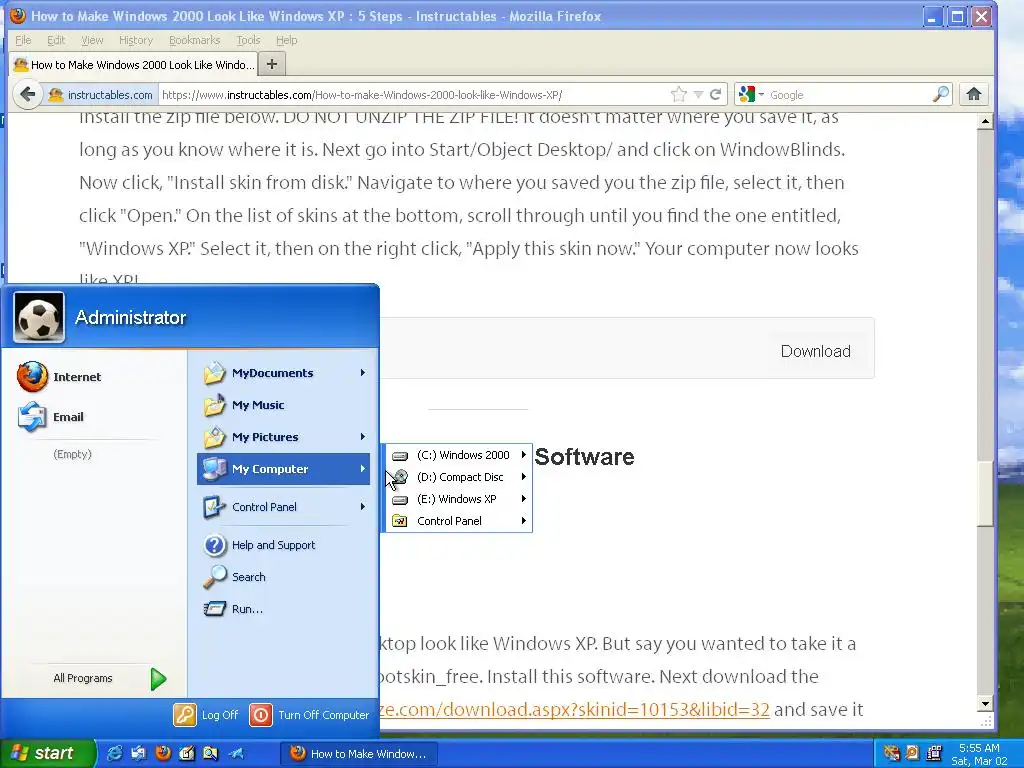
Task: Expand All Programs with the green arrow
Action: coord(158,679)
